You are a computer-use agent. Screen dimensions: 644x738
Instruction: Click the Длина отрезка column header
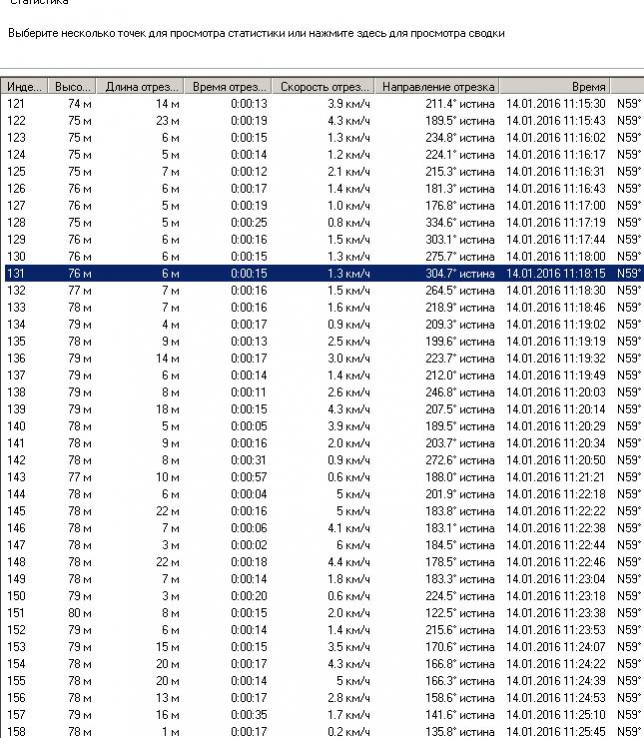click(143, 87)
